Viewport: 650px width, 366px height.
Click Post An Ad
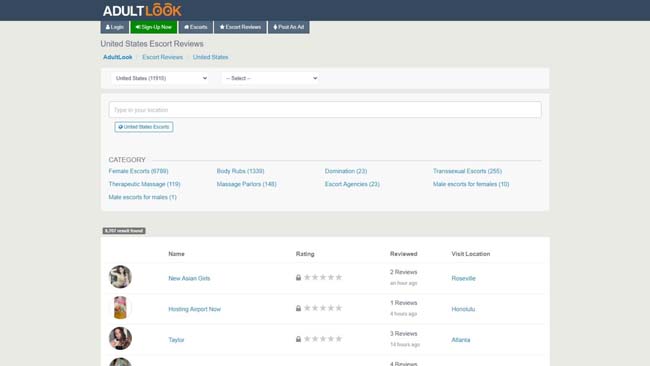tap(289, 27)
